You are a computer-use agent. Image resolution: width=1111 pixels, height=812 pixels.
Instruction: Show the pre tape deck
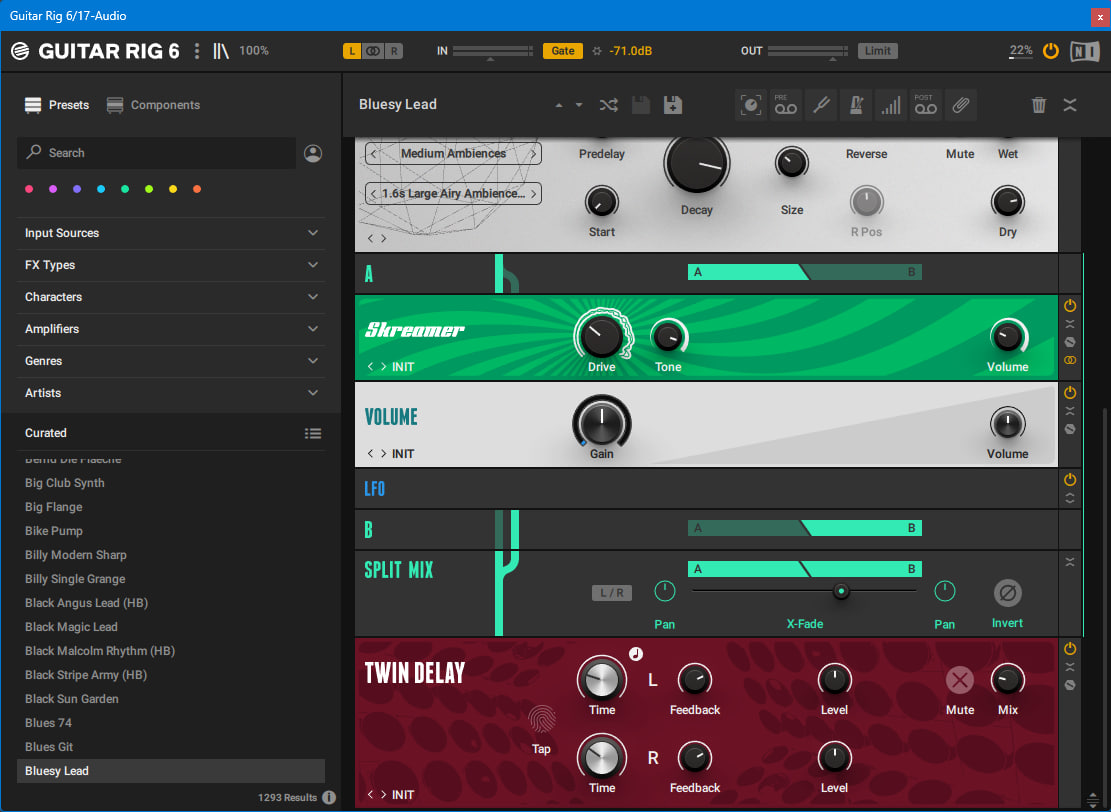[x=785, y=106]
